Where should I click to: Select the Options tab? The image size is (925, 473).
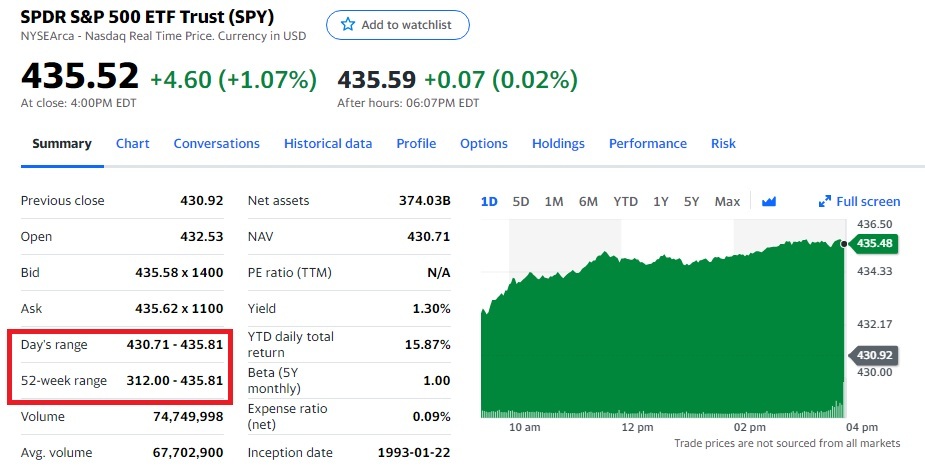[x=484, y=143]
